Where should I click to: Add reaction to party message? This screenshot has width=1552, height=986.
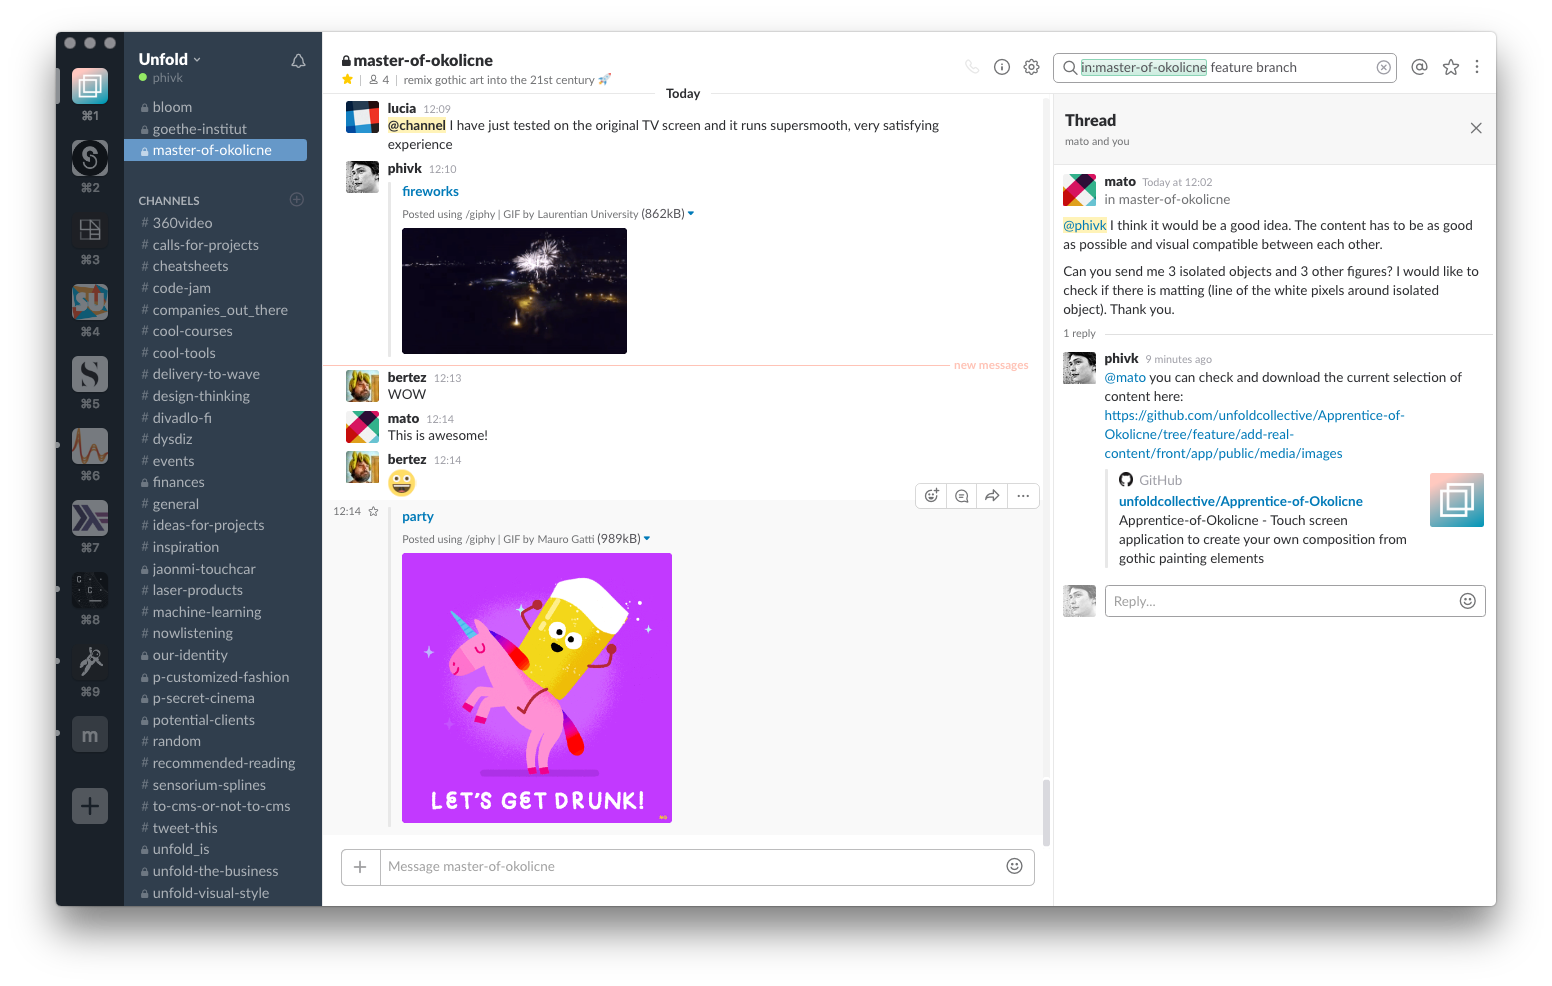pos(932,496)
